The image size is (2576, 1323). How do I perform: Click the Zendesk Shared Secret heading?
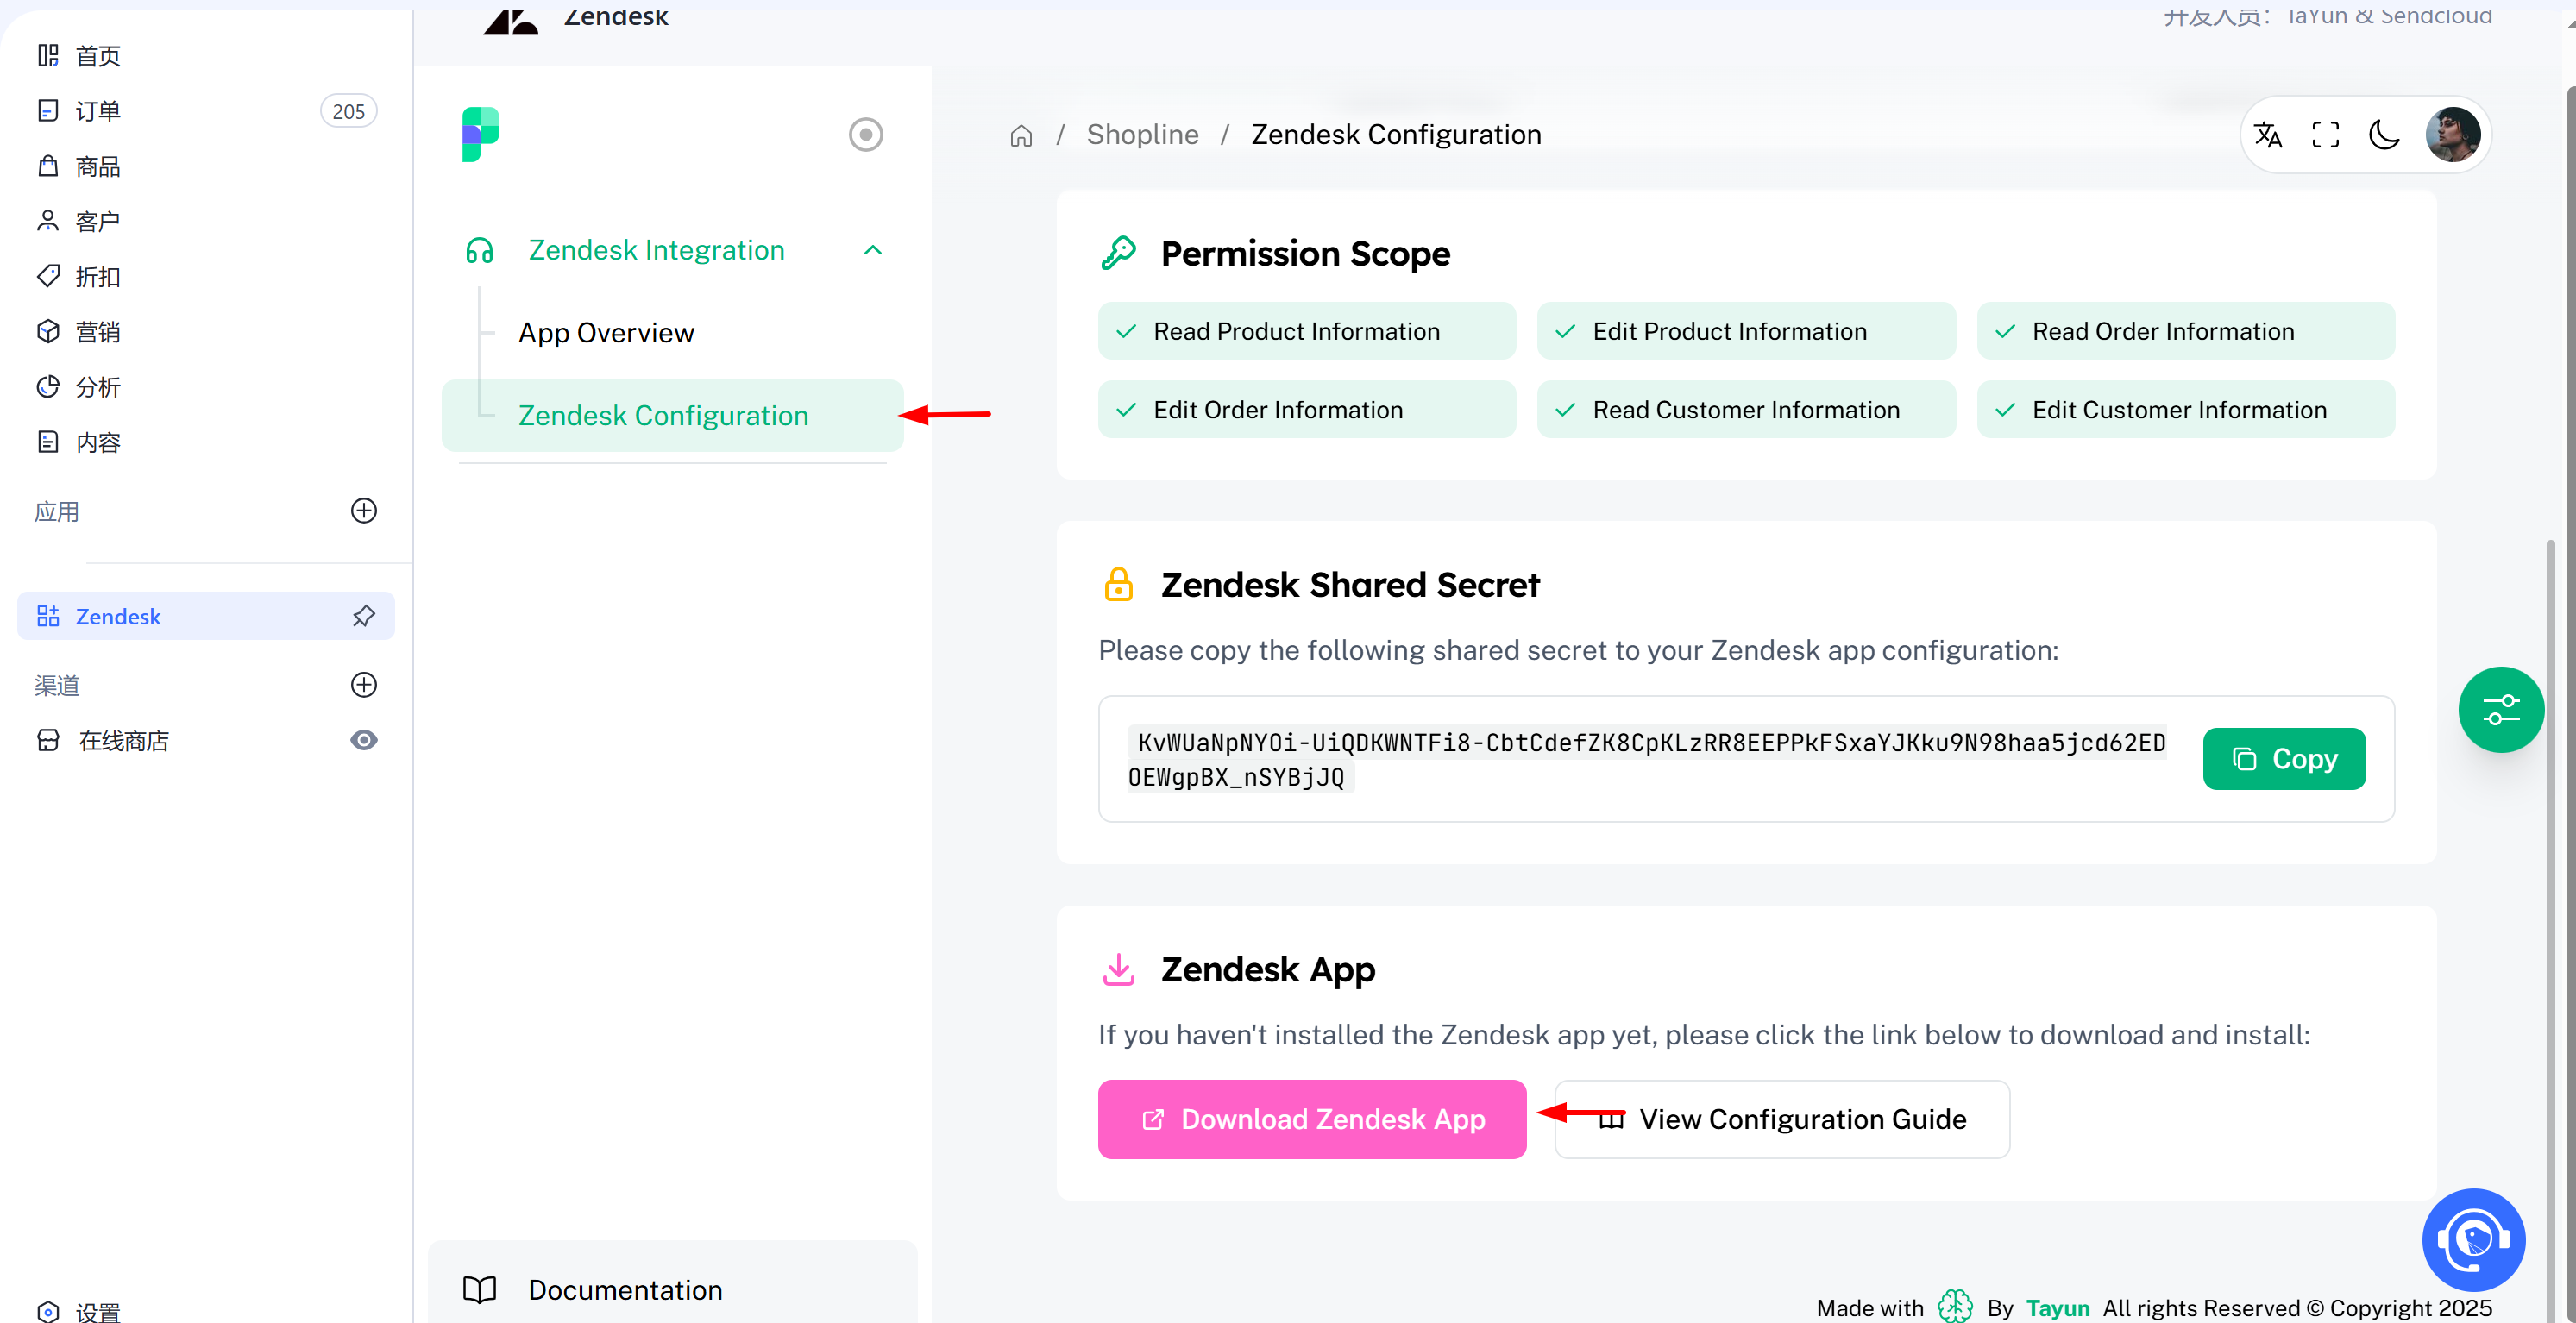1350,584
